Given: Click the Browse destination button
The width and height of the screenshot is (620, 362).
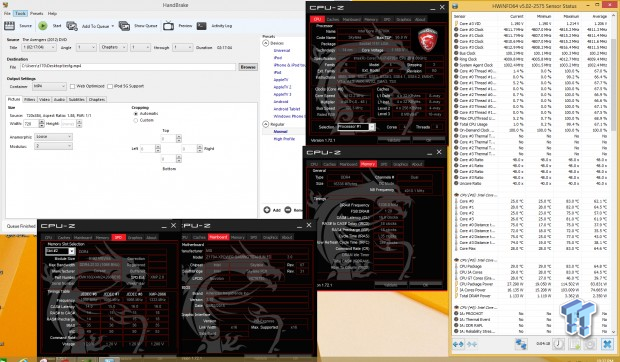Looking at the screenshot, I should [x=248, y=67].
